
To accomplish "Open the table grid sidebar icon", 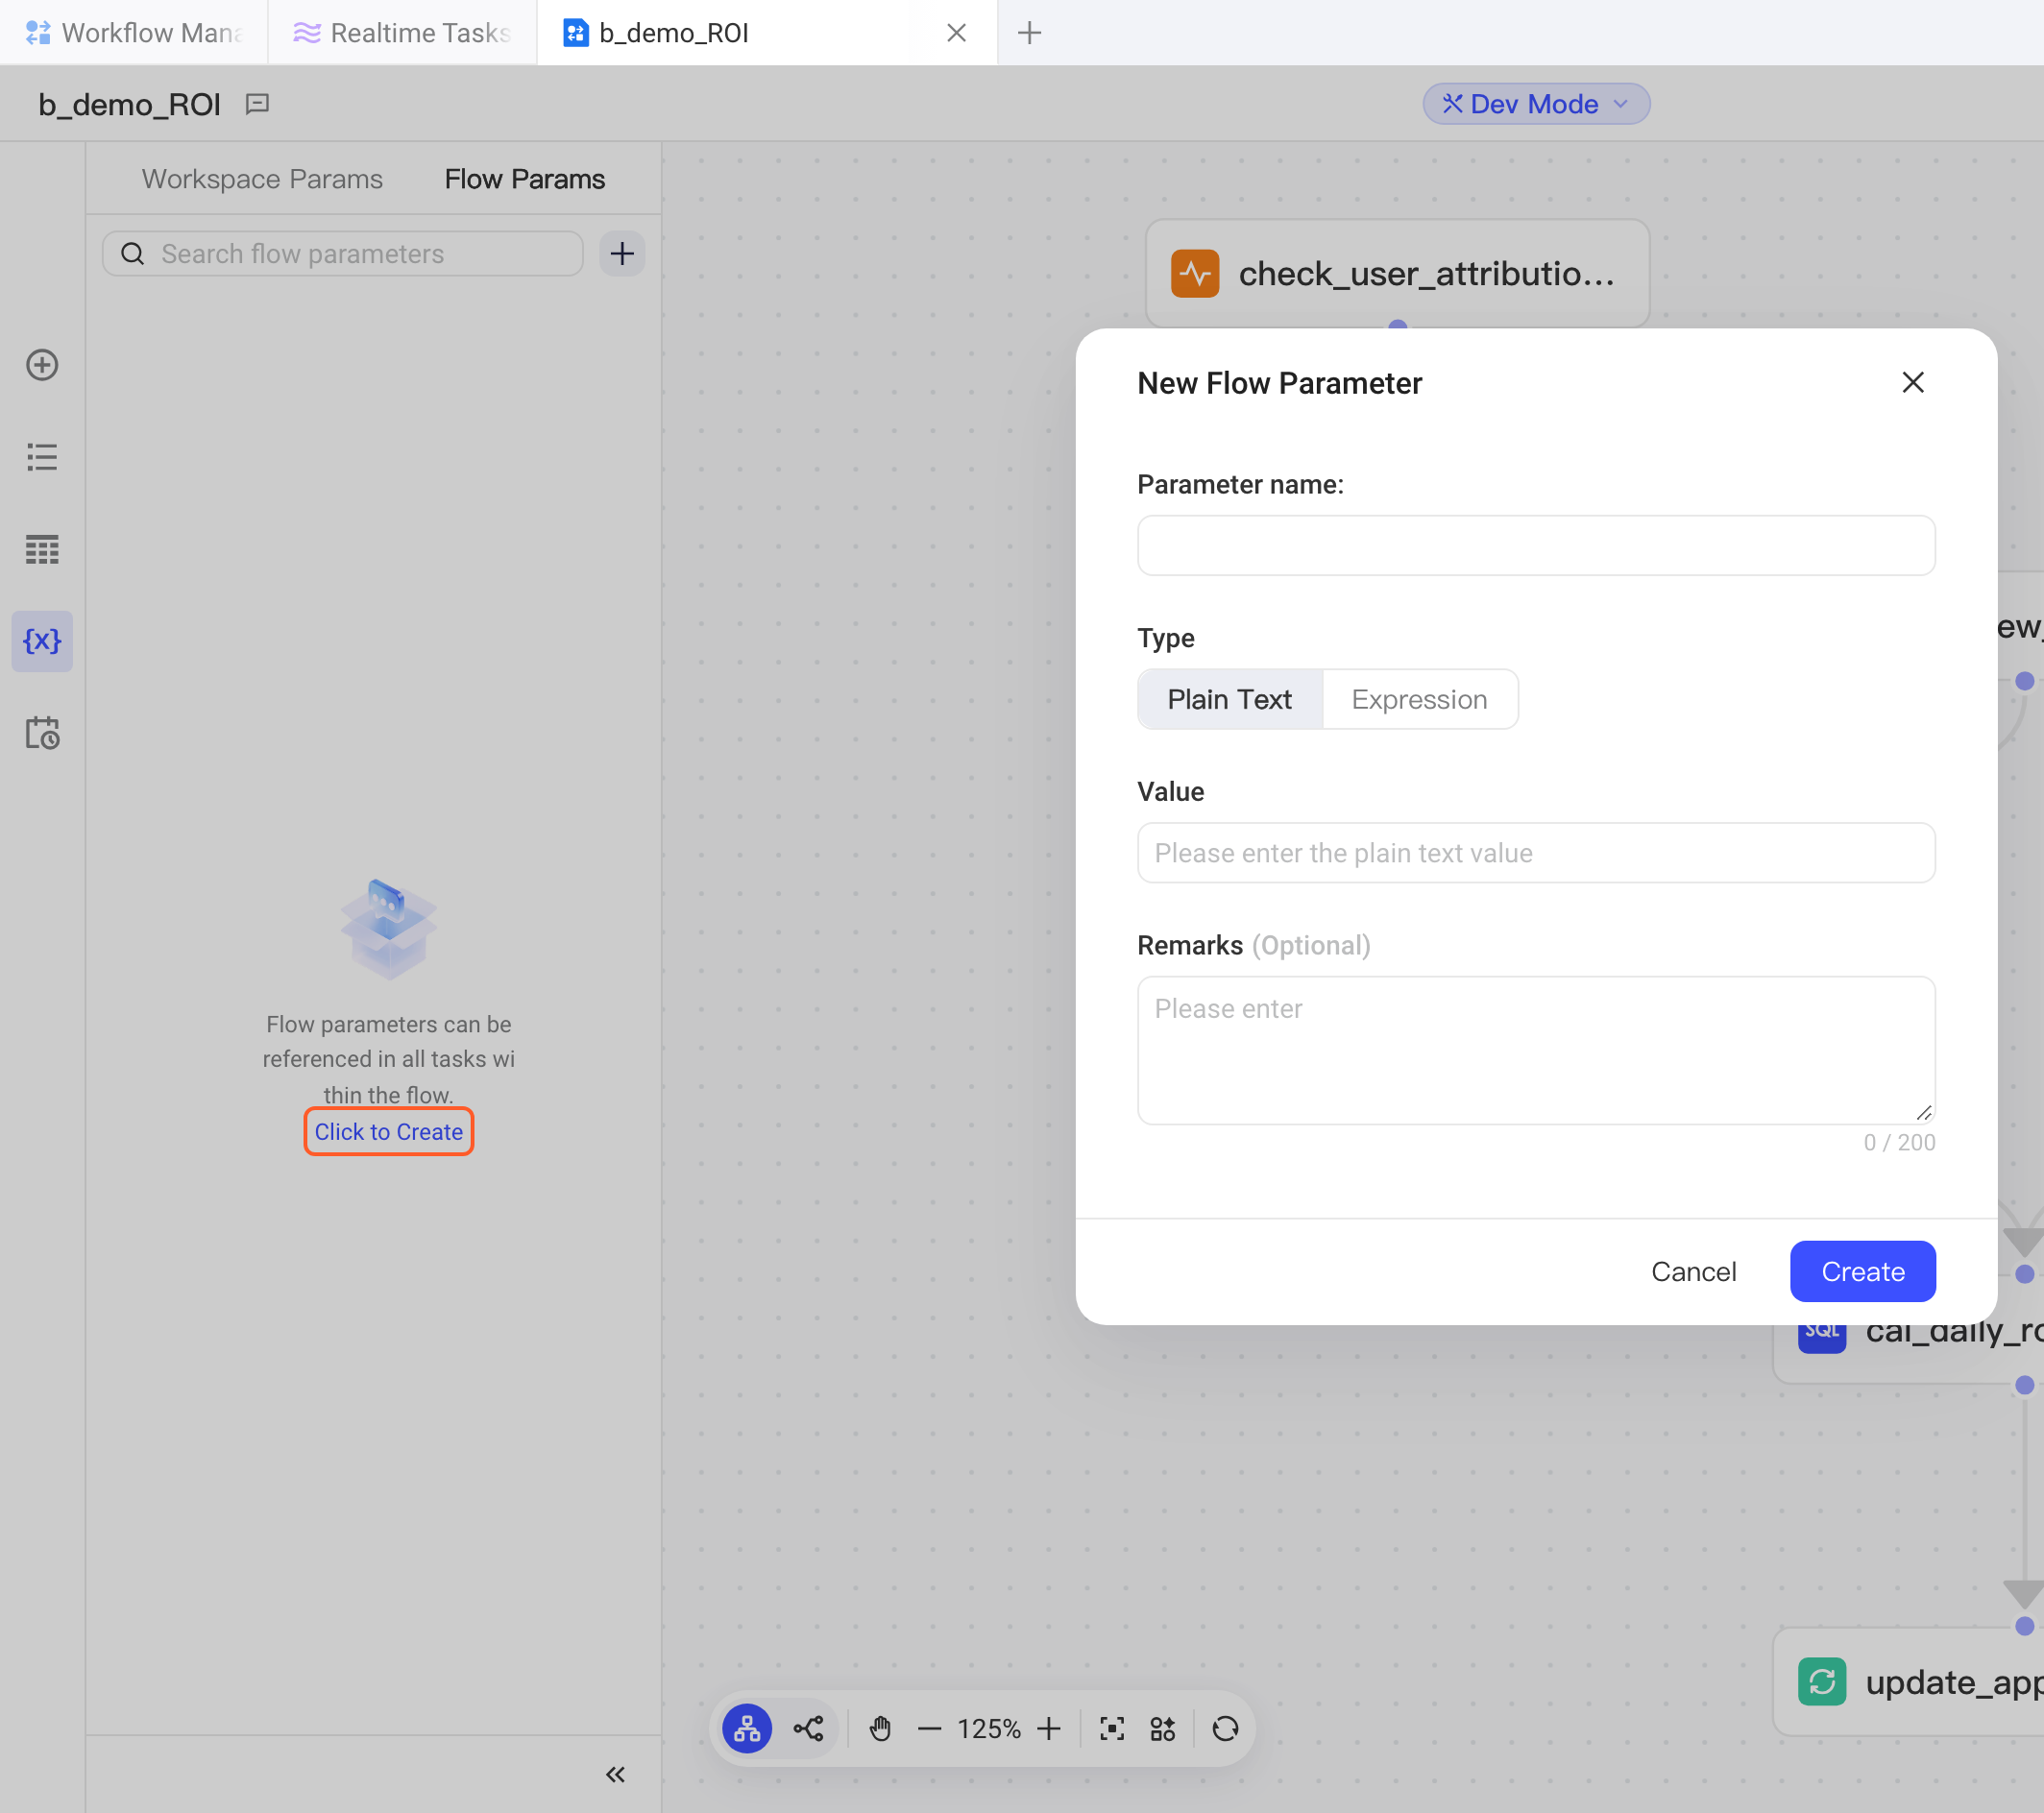I will [42, 549].
